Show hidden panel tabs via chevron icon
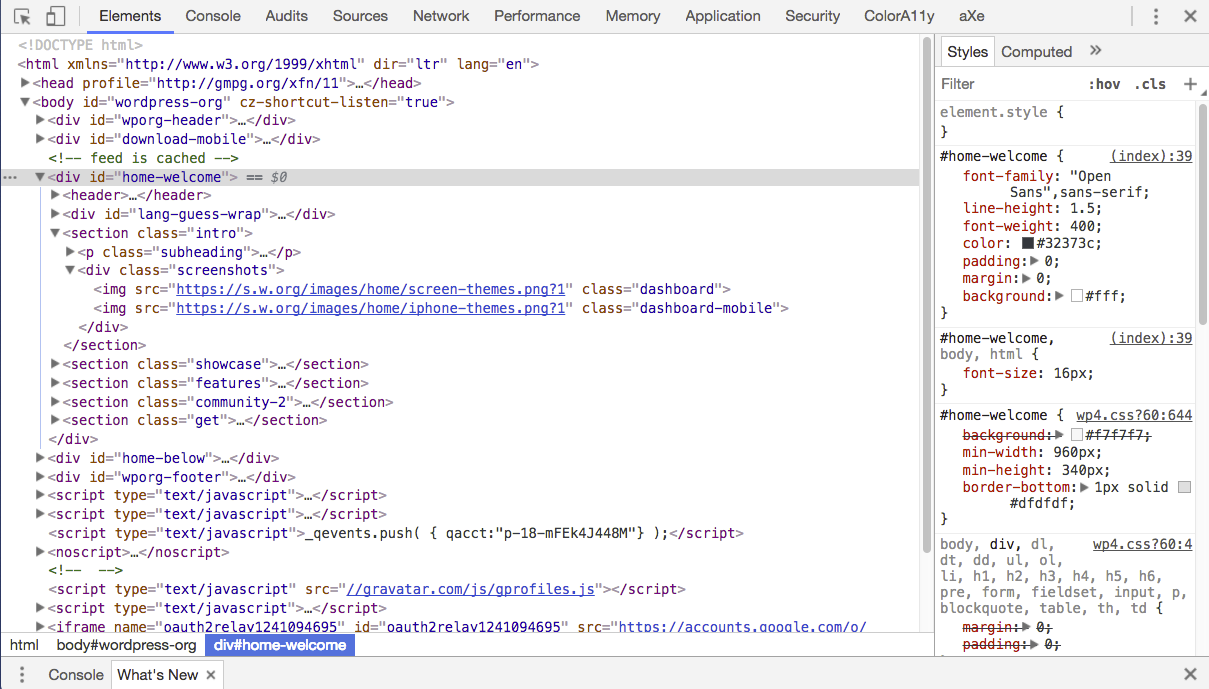 pos(1095,51)
